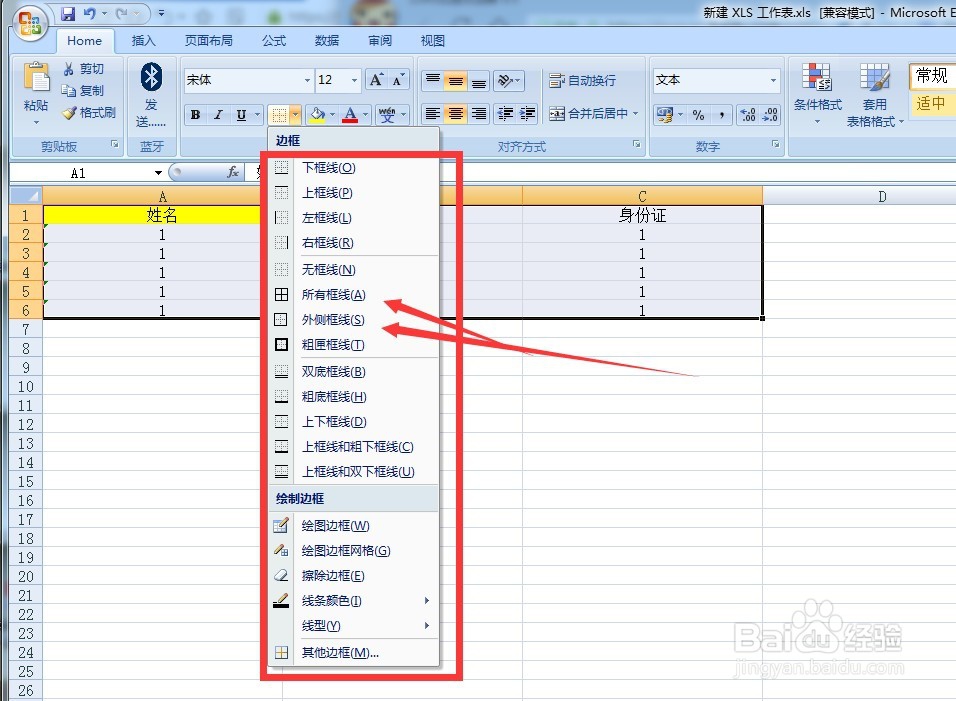Switch to the 公式 tab

click(x=274, y=41)
